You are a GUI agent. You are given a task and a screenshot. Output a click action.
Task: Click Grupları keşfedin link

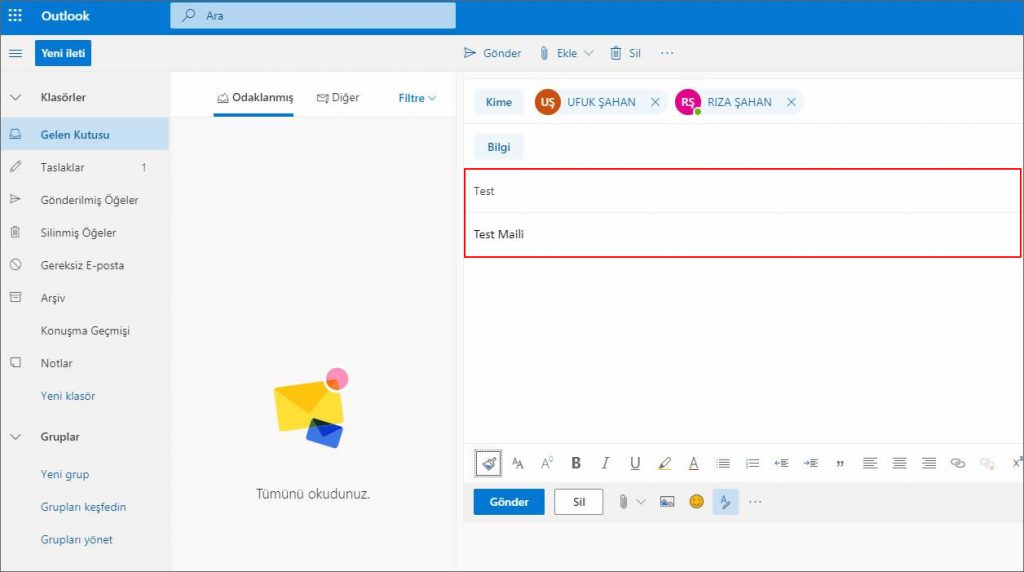coord(83,507)
